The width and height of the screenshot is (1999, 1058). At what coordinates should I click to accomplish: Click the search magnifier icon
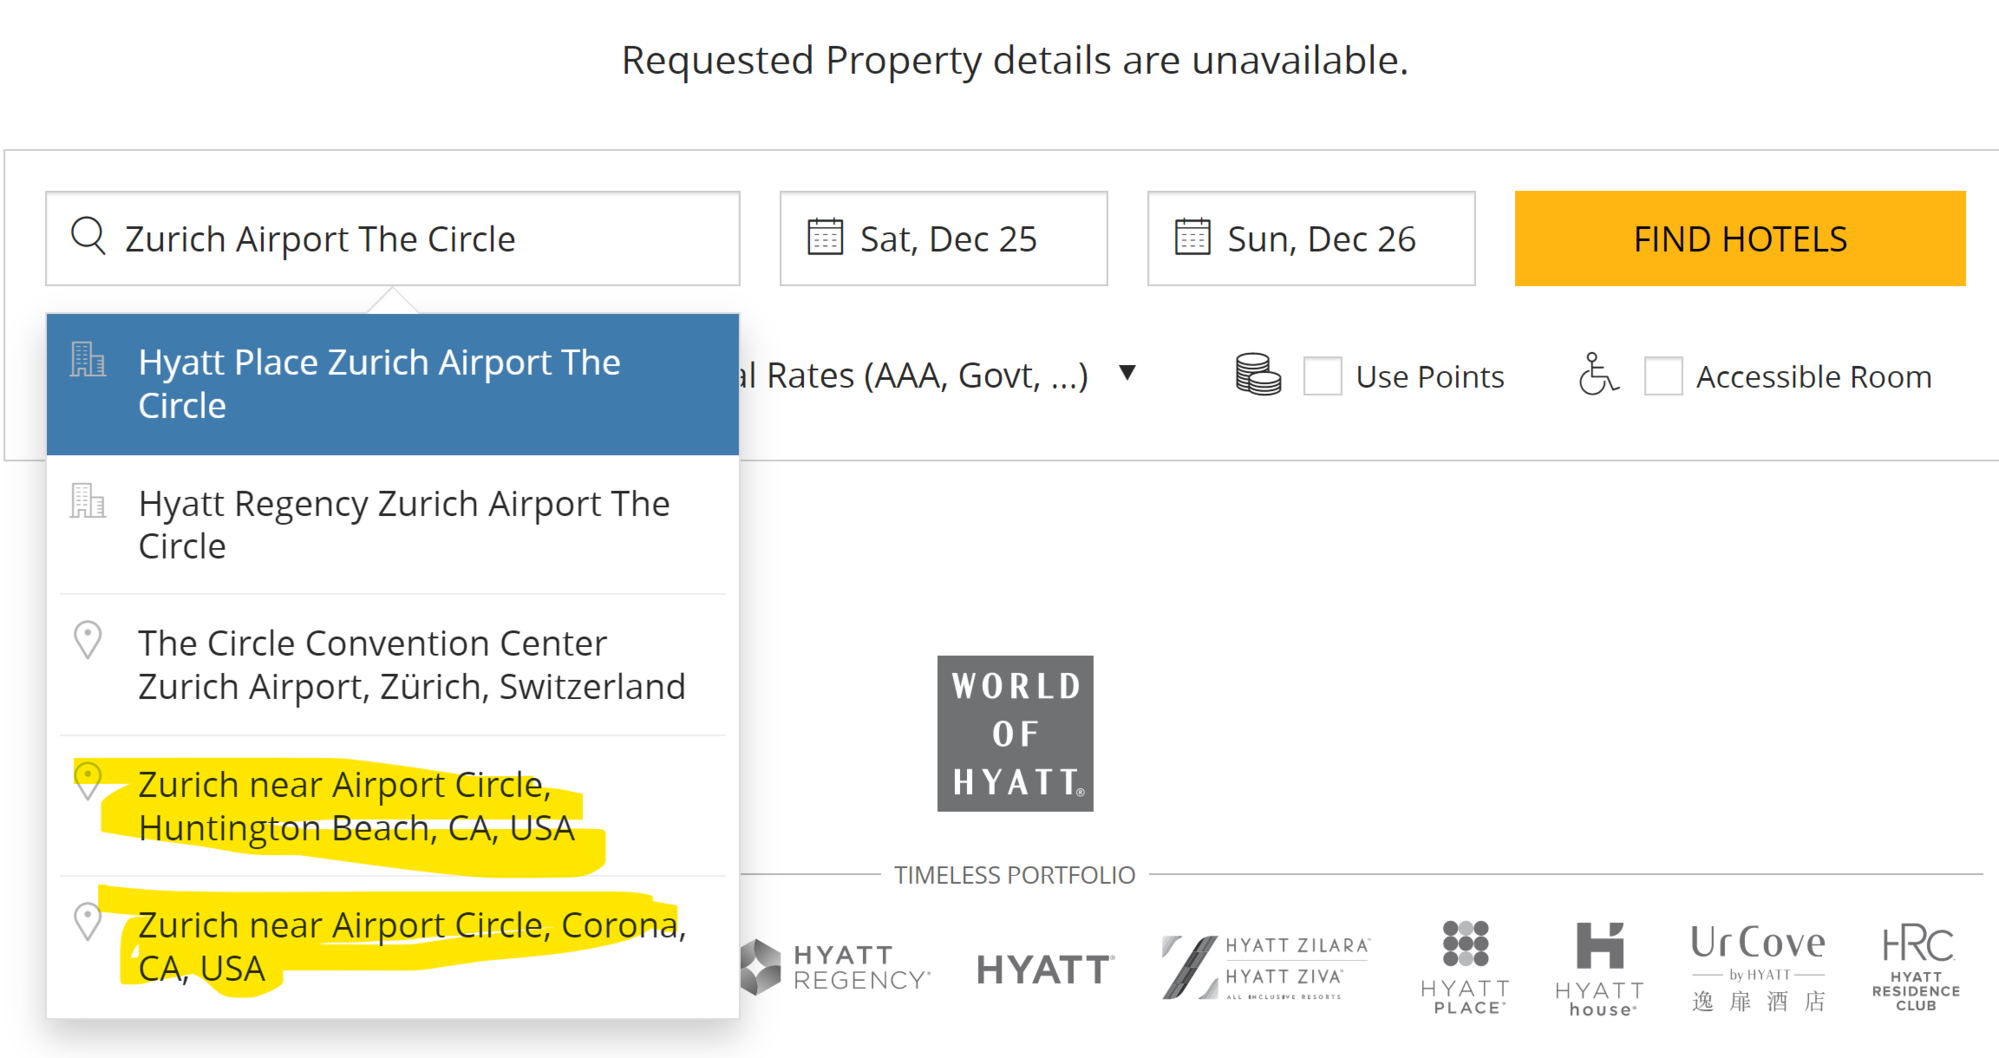pos(88,237)
